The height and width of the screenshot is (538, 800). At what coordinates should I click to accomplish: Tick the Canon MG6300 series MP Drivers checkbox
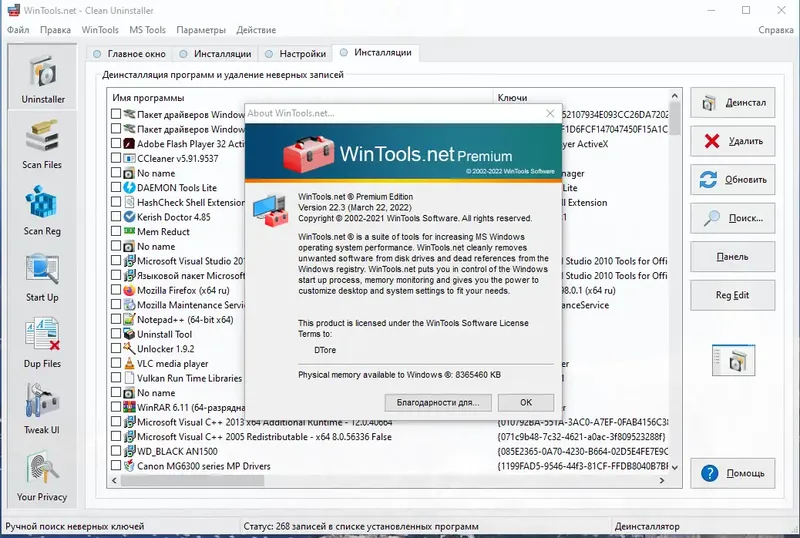(x=116, y=465)
